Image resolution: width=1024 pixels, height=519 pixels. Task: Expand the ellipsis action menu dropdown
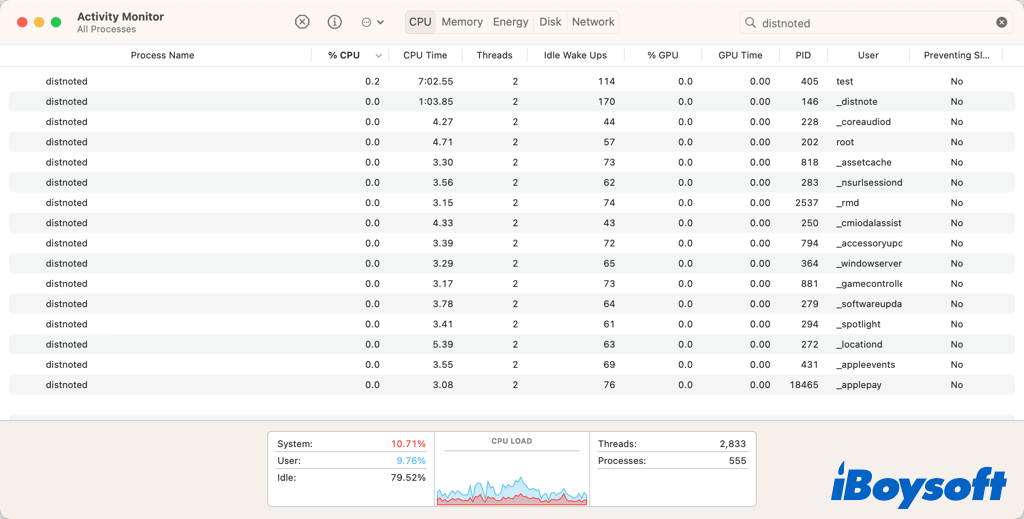click(x=372, y=22)
